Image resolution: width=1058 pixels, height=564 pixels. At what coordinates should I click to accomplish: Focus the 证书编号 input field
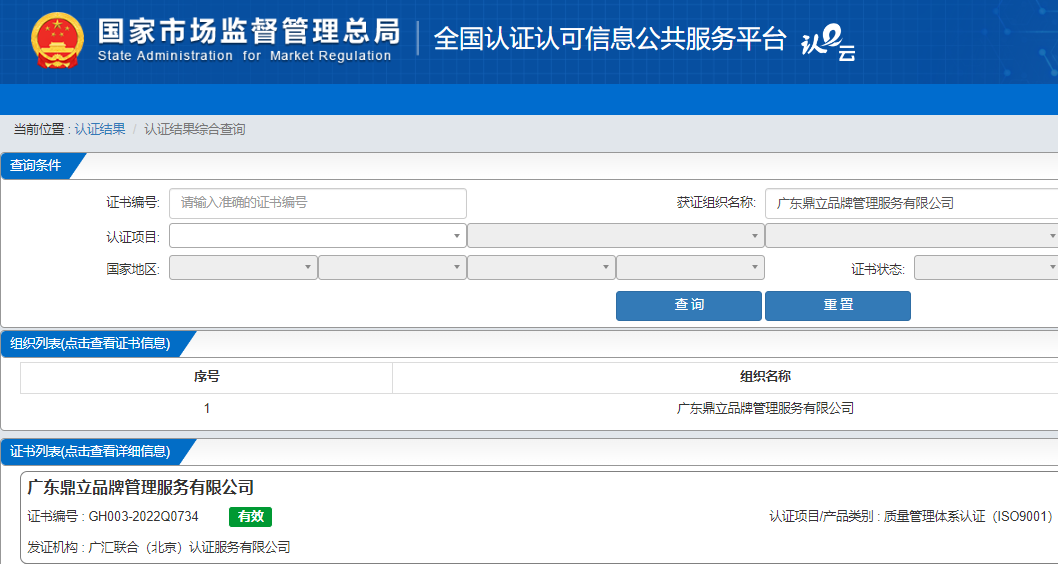(x=318, y=203)
